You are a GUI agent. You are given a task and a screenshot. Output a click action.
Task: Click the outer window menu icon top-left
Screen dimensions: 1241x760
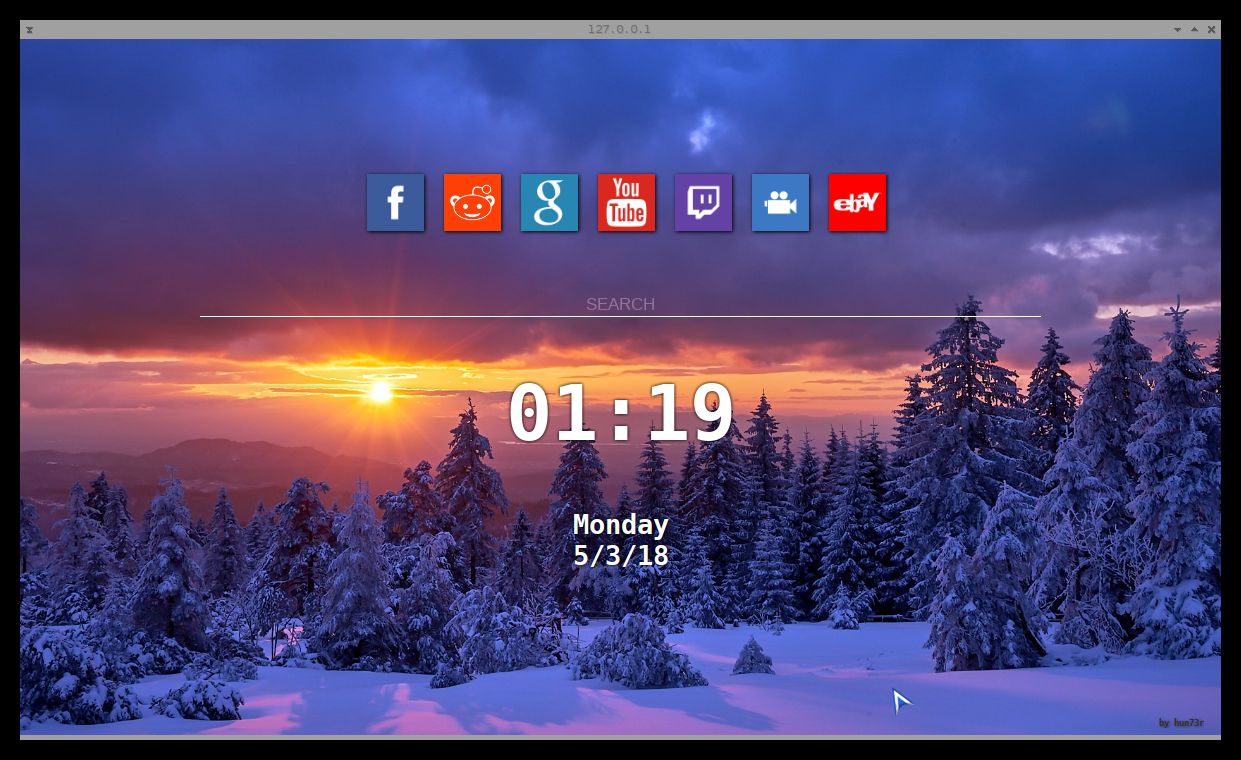coord(27,29)
